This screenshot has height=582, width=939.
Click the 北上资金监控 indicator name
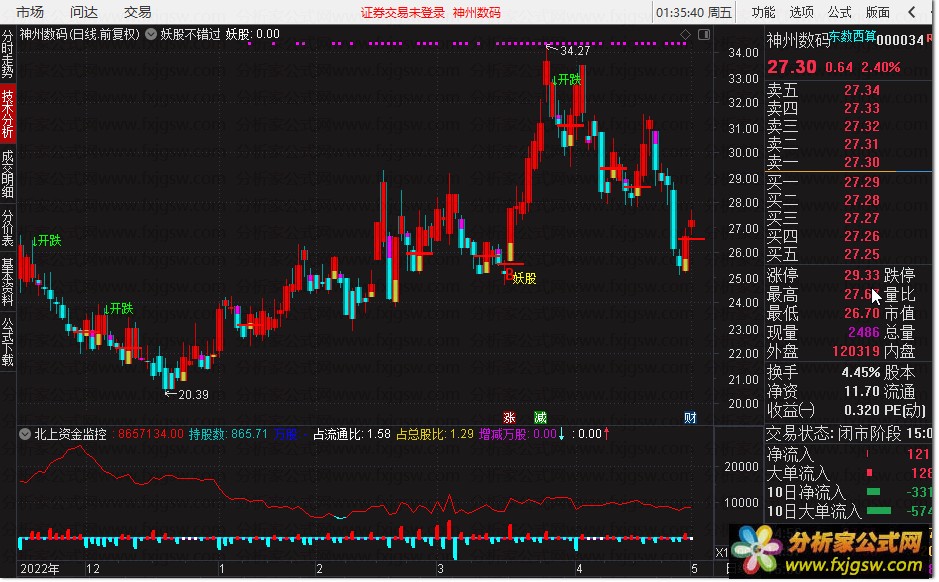tap(70, 434)
